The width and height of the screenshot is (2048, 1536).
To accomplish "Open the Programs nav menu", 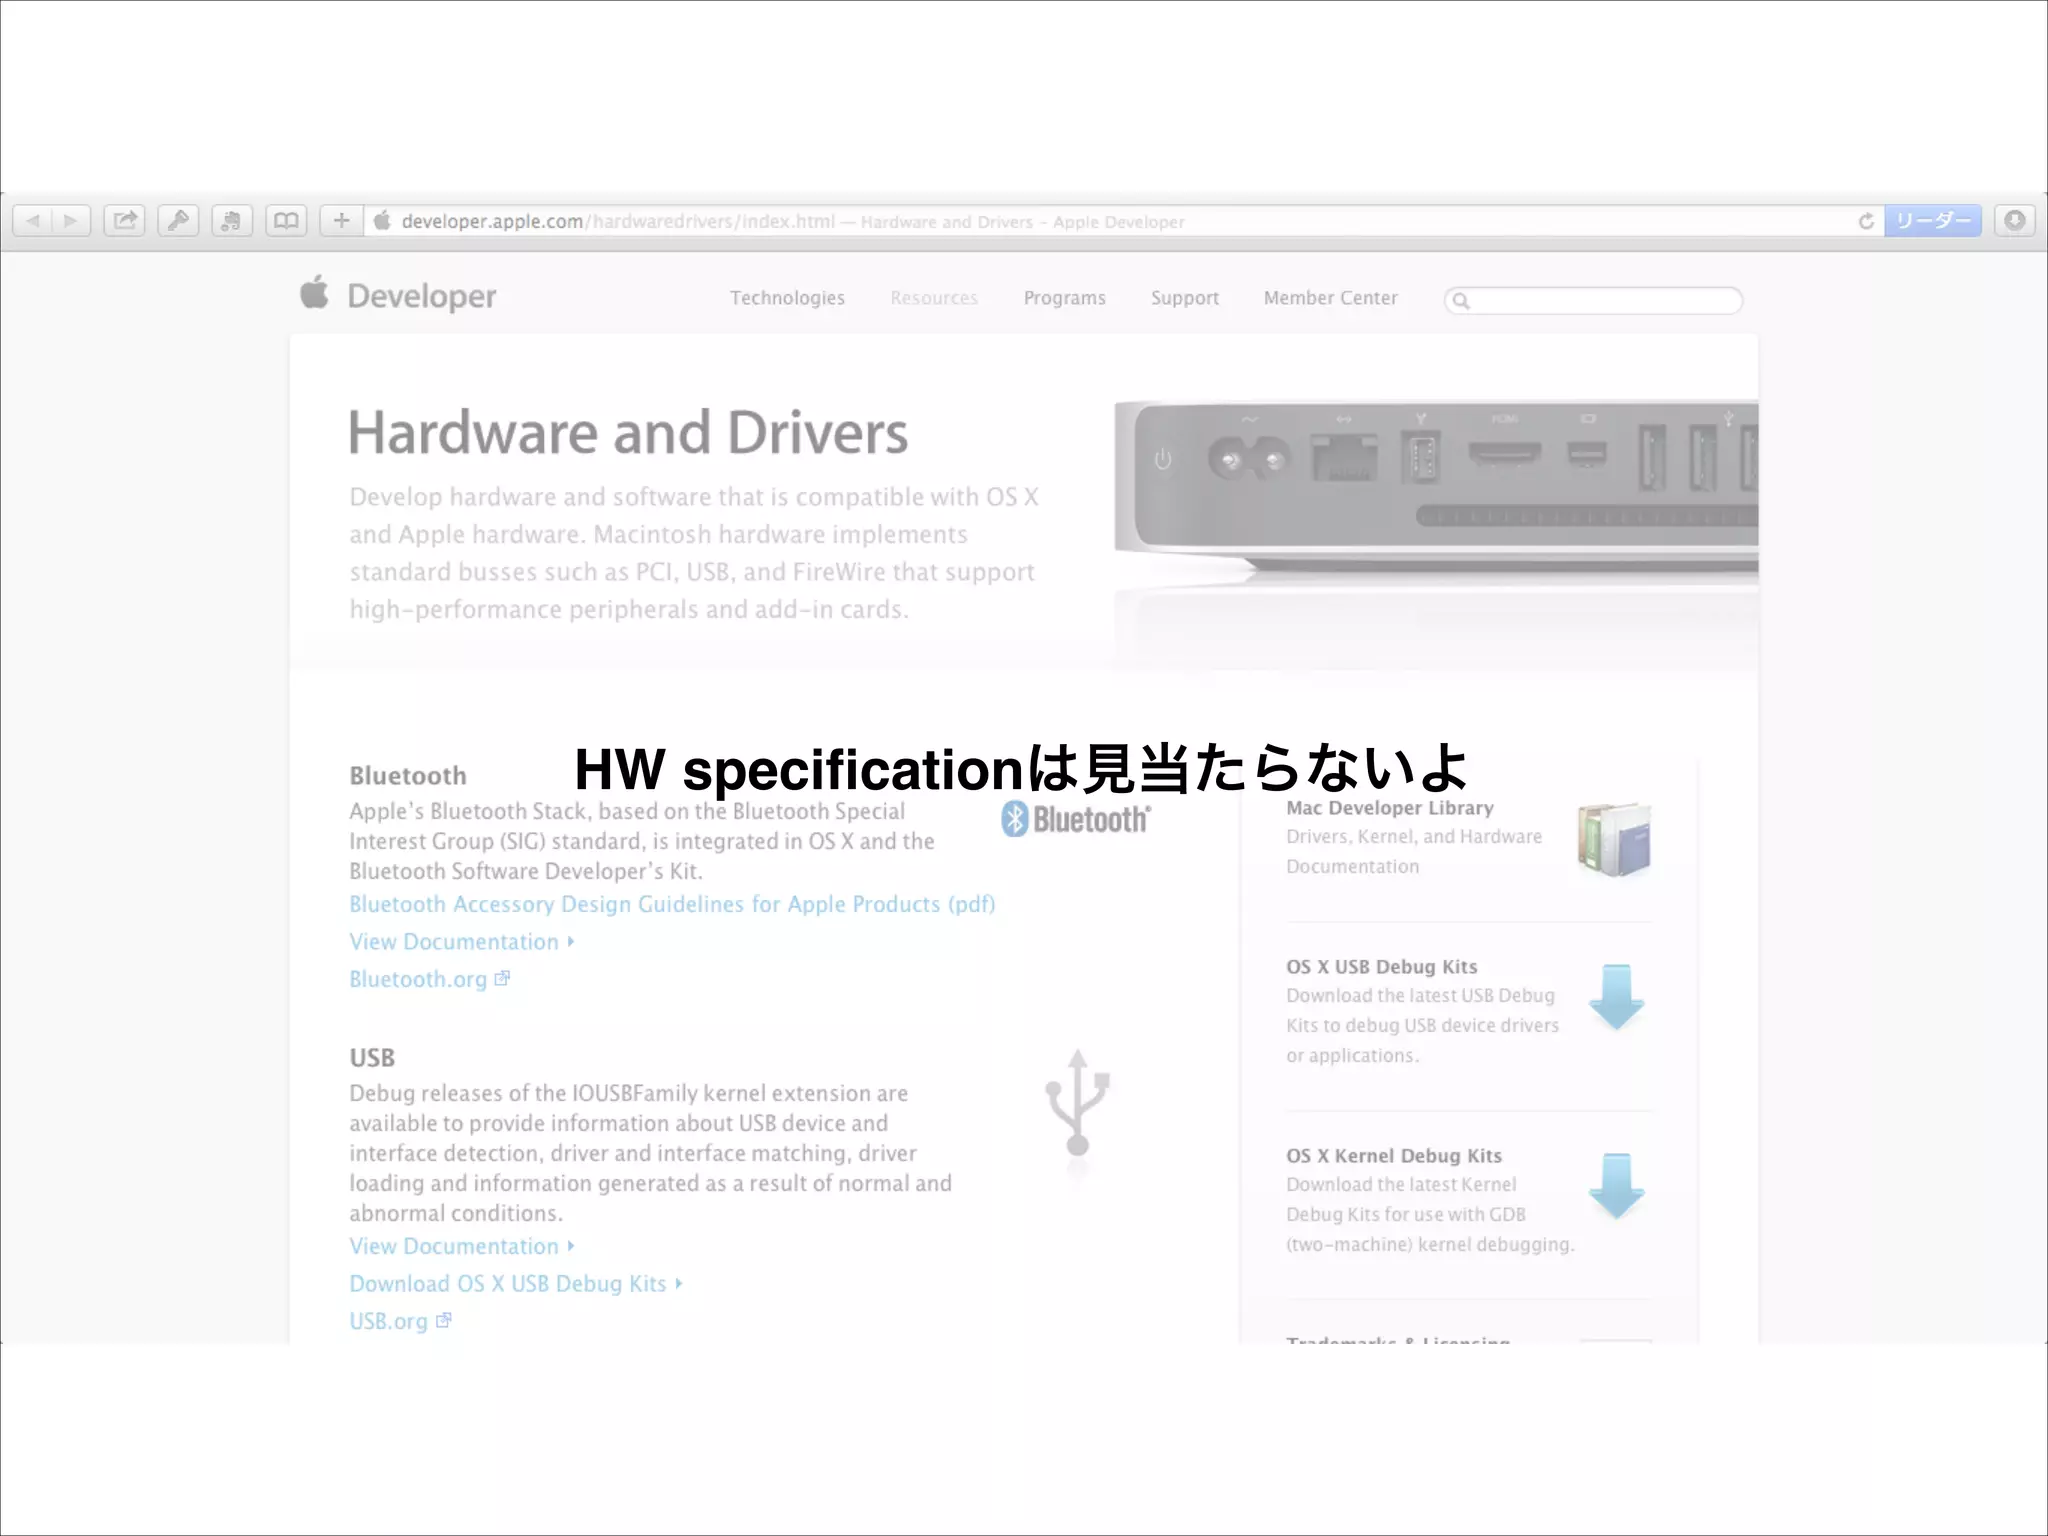I will [x=1064, y=298].
